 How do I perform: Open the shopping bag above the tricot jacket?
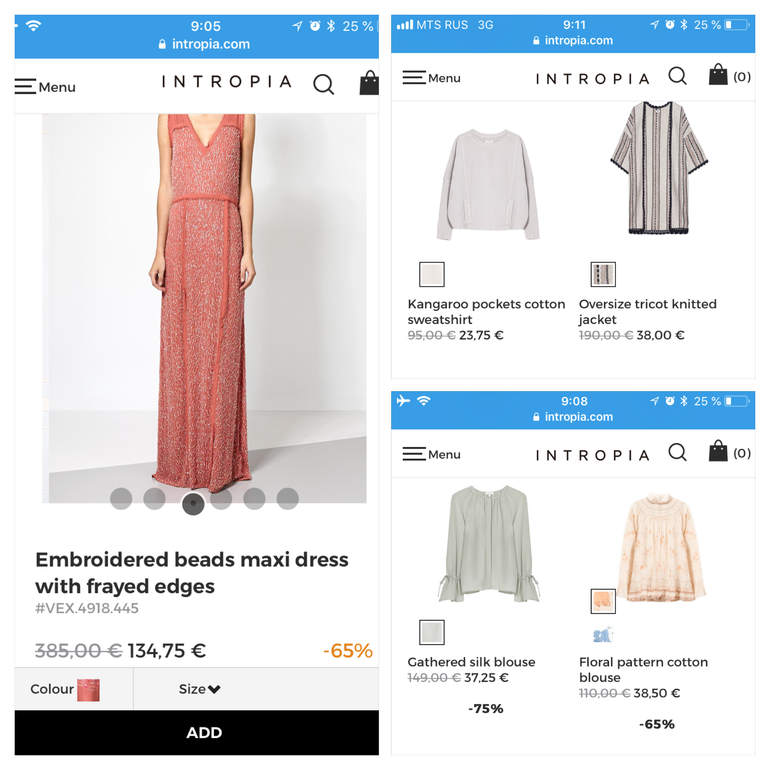[x=718, y=75]
